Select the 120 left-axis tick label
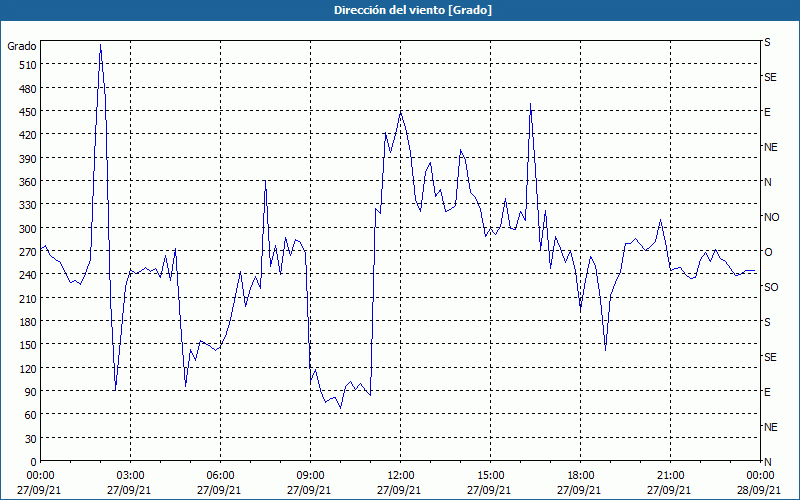This screenshot has width=800, height=500. pos(28,368)
